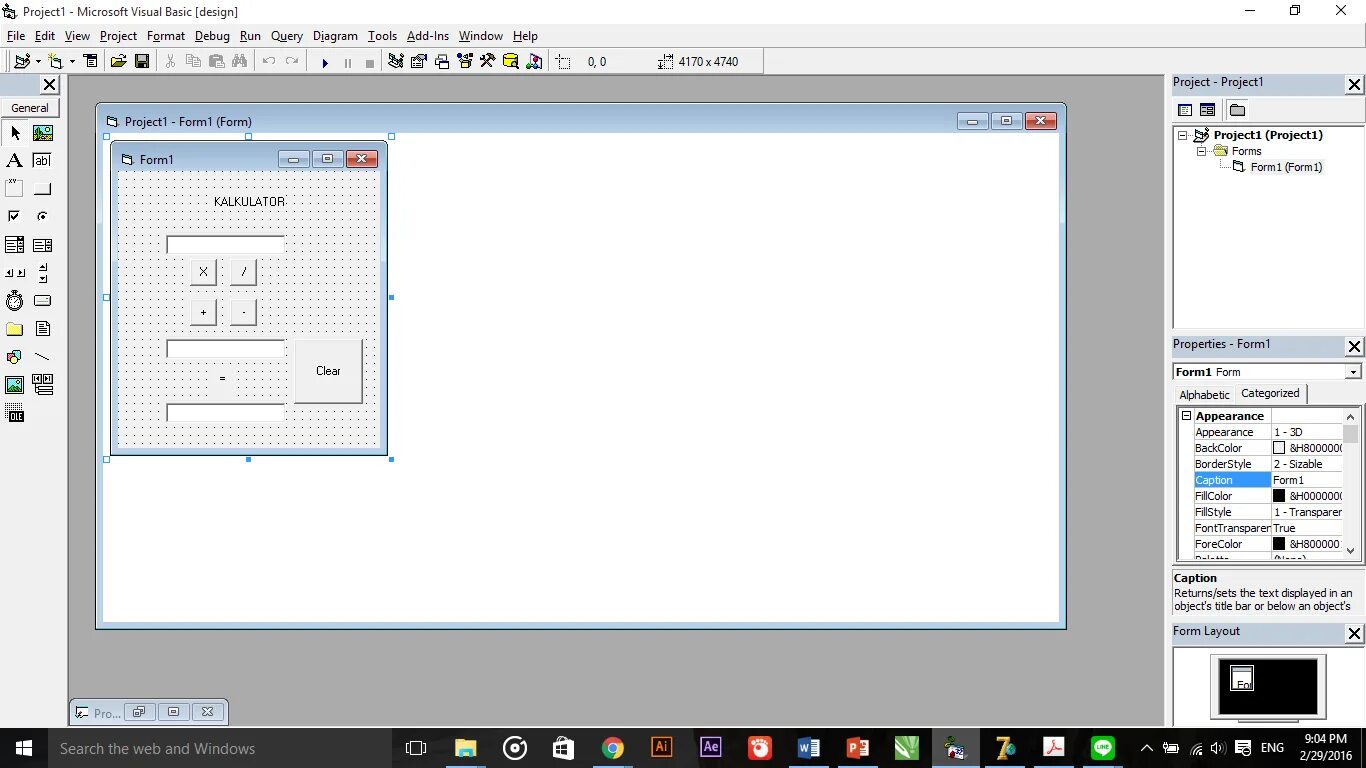This screenshot has height=768, width=1366.
Task: Select the DriveListBox control in the toolbox
Action: tap(43, 301)
